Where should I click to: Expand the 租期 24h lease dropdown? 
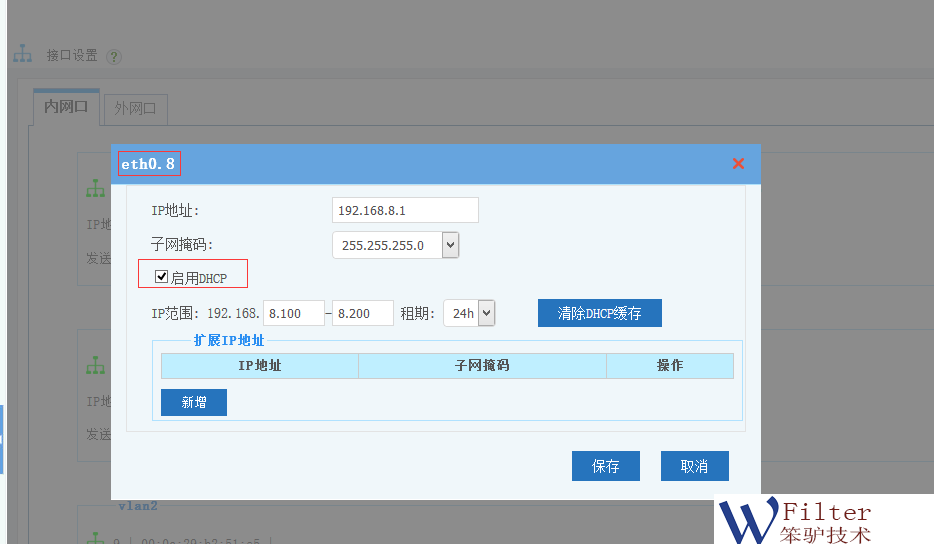(x=486, y=313)
